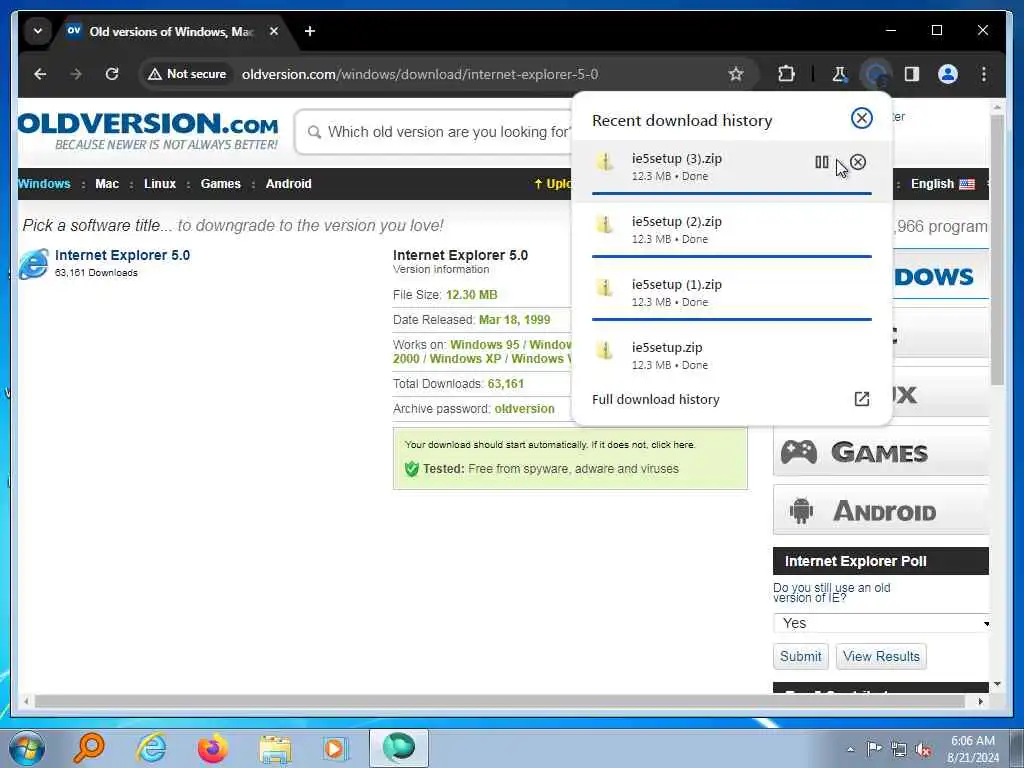Click the Downloads toolbar icon

(876, 74)
